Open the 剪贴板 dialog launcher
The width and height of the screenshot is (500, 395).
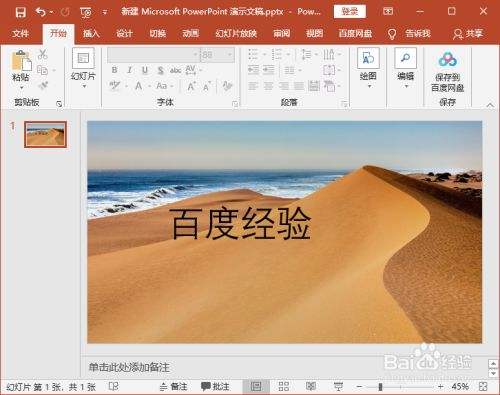pos(59,104)
